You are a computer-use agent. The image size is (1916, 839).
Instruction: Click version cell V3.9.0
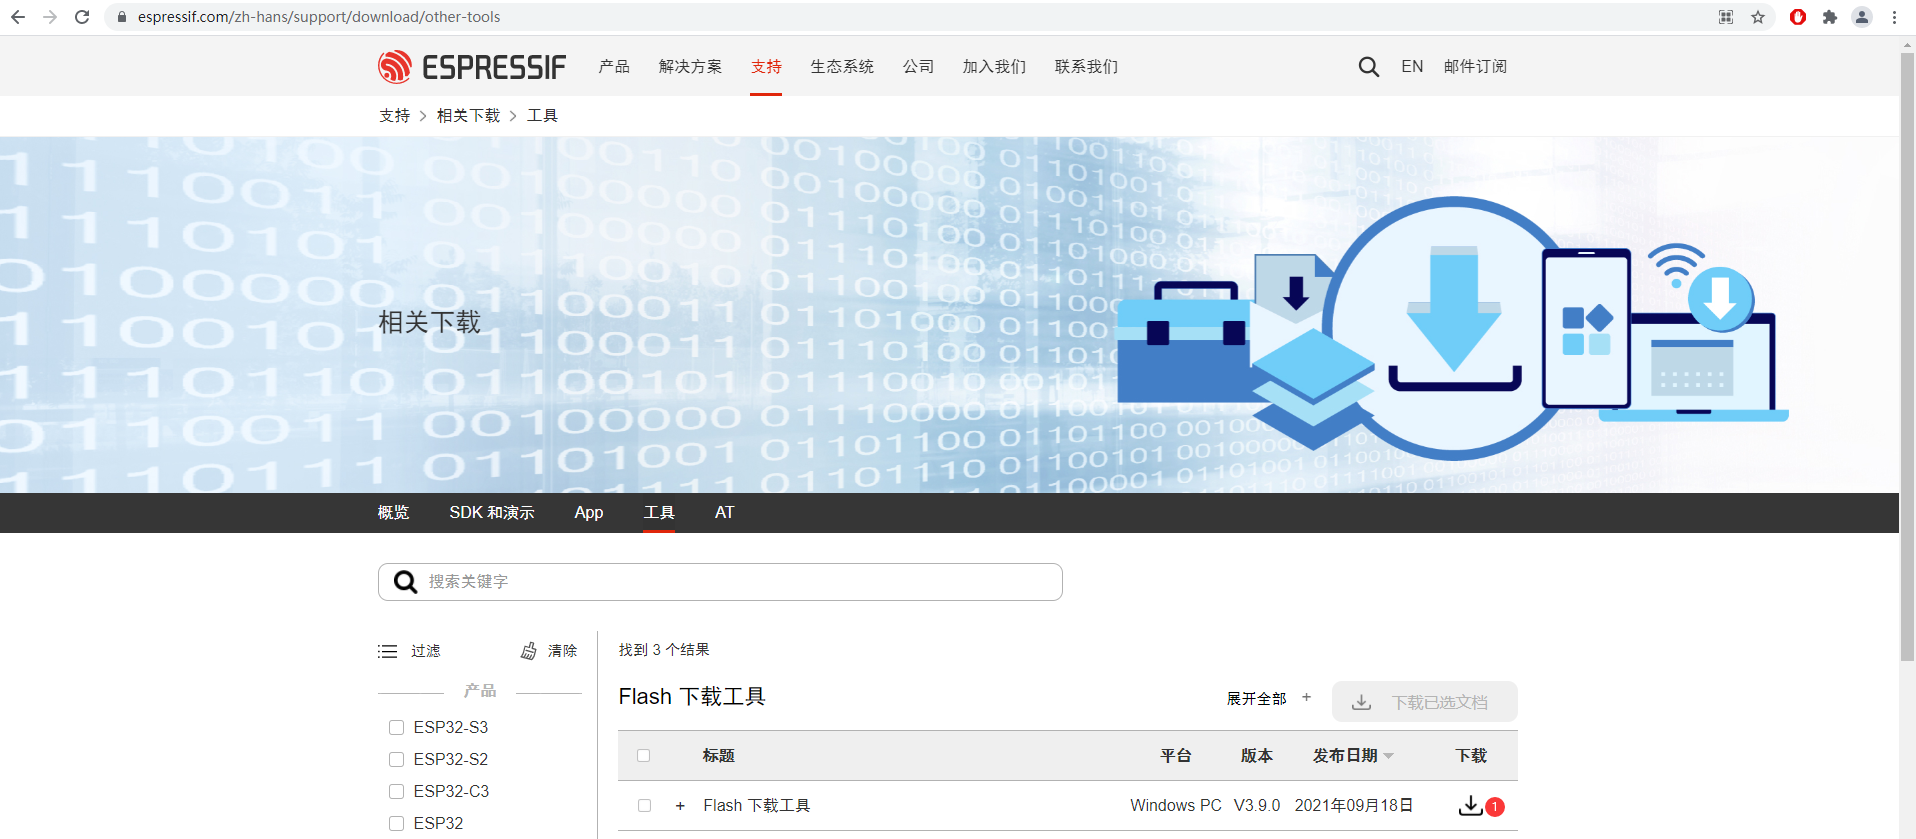coord(1256,806)
